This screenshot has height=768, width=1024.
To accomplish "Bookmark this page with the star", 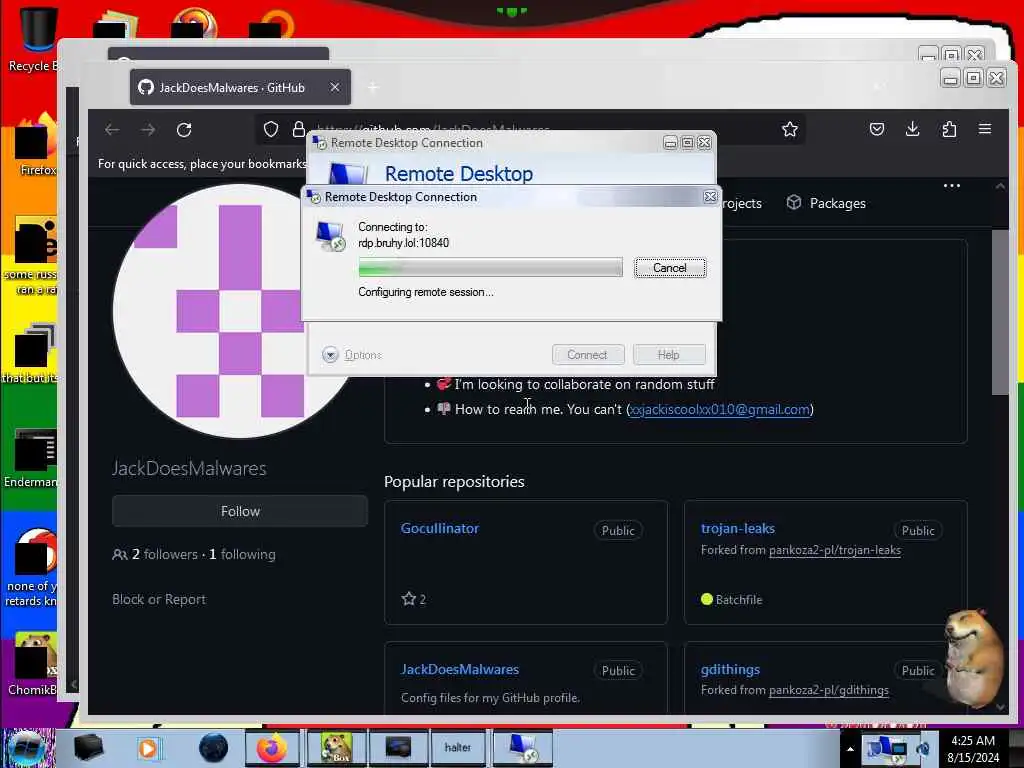I will 790,129.
